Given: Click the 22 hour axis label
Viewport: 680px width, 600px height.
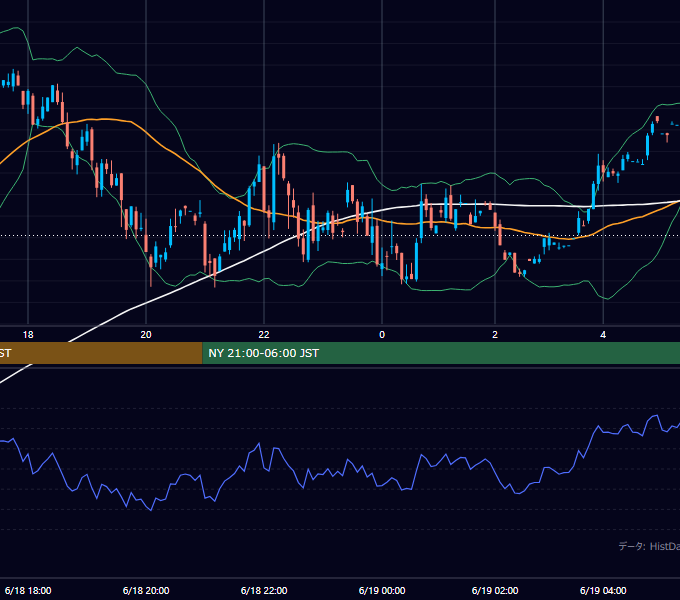Looking at the screenshot, I should point(264,335).
